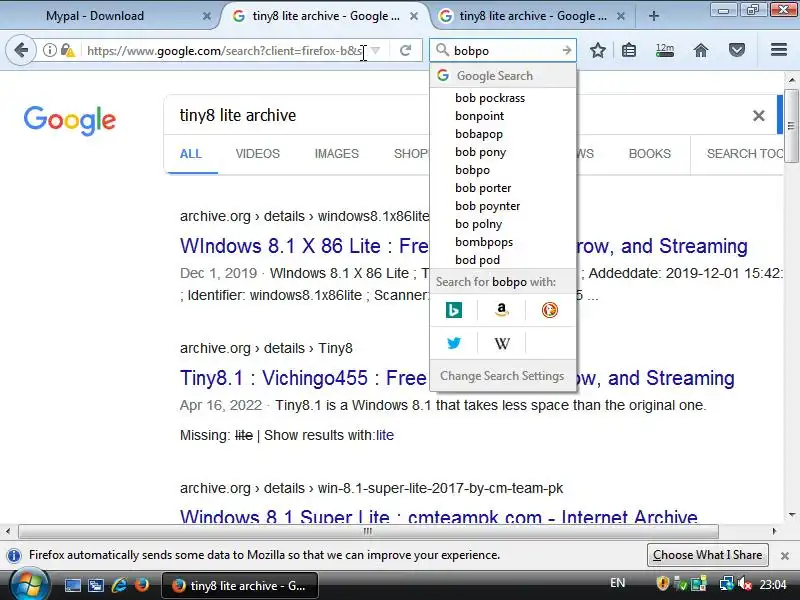
Task: Open a new browser tab
Action: (x=654, y=16)
